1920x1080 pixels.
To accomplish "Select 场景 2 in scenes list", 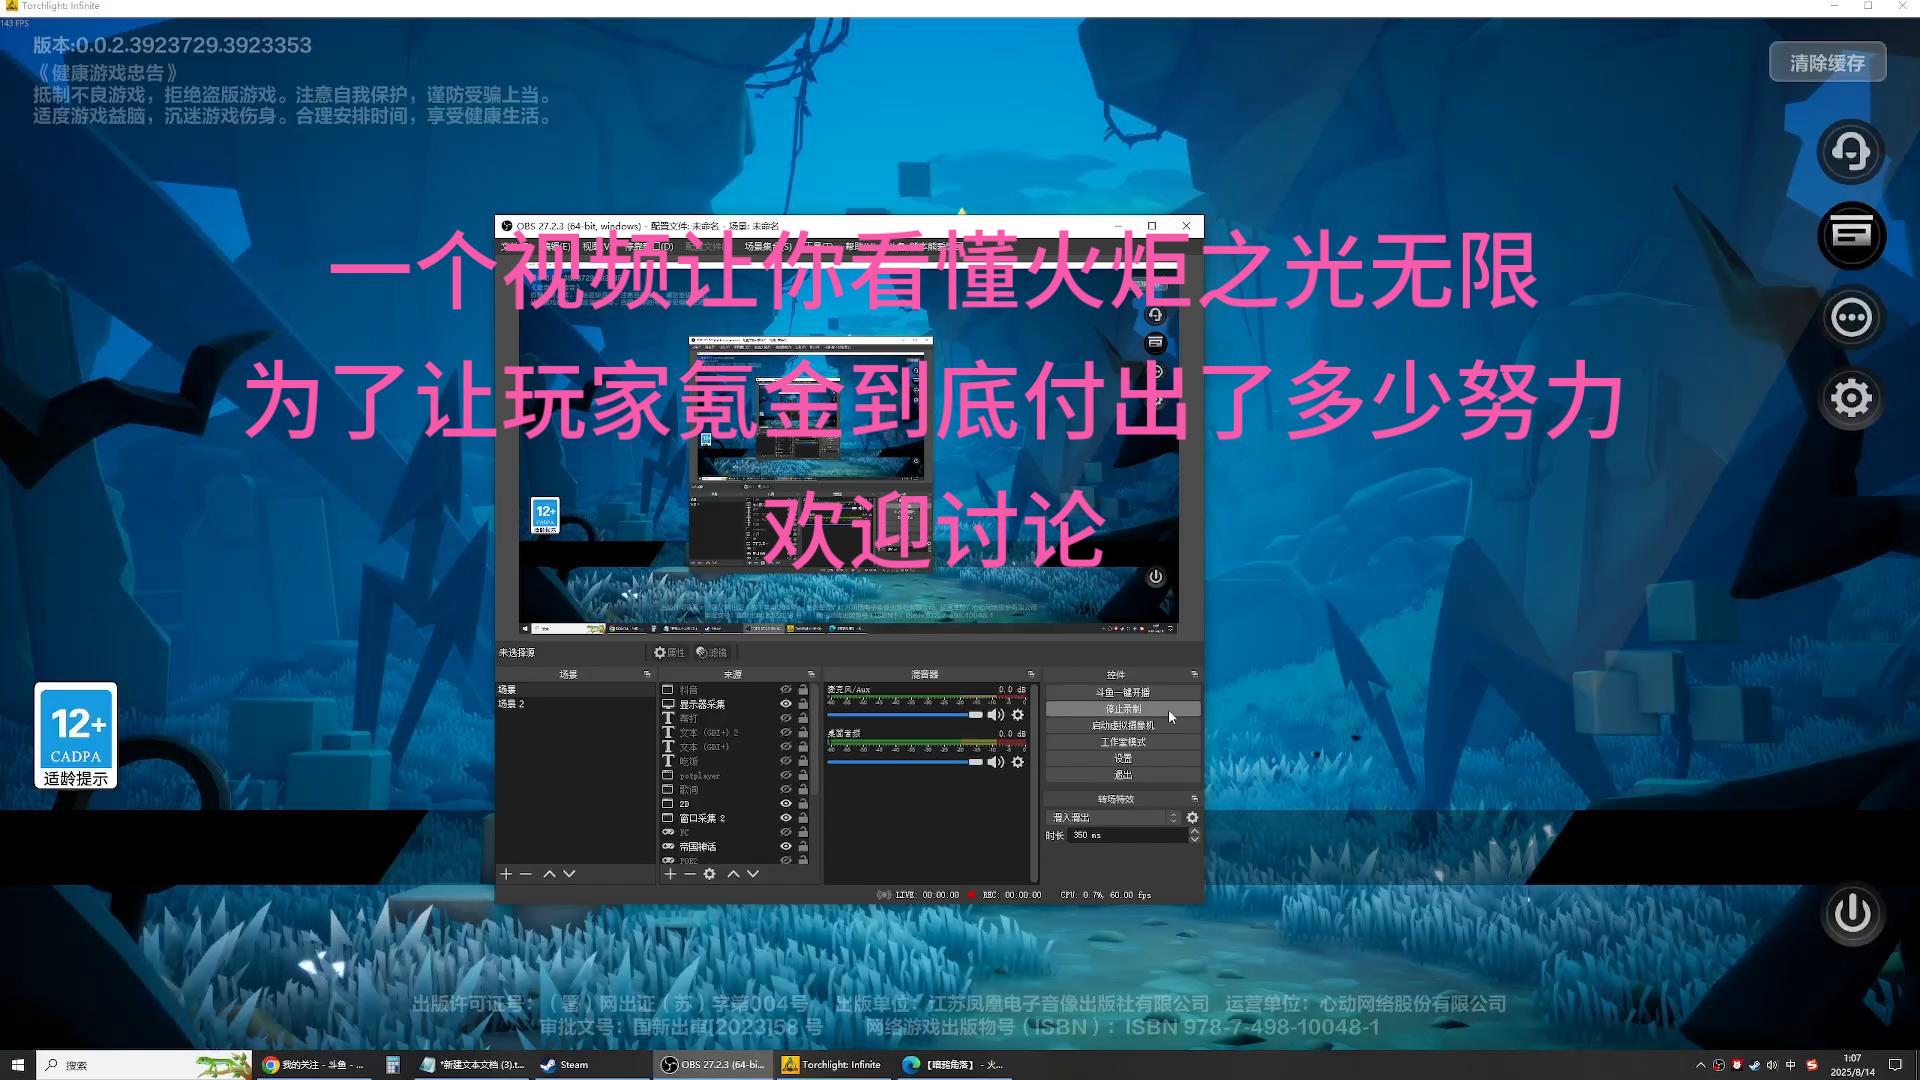I will tap(575, 704).
